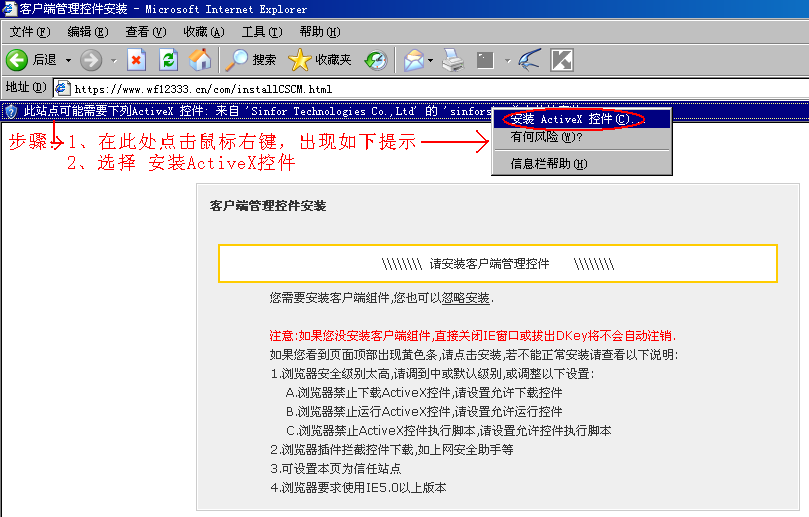Open the 工具(T) menu

click(x=261, y=32)
